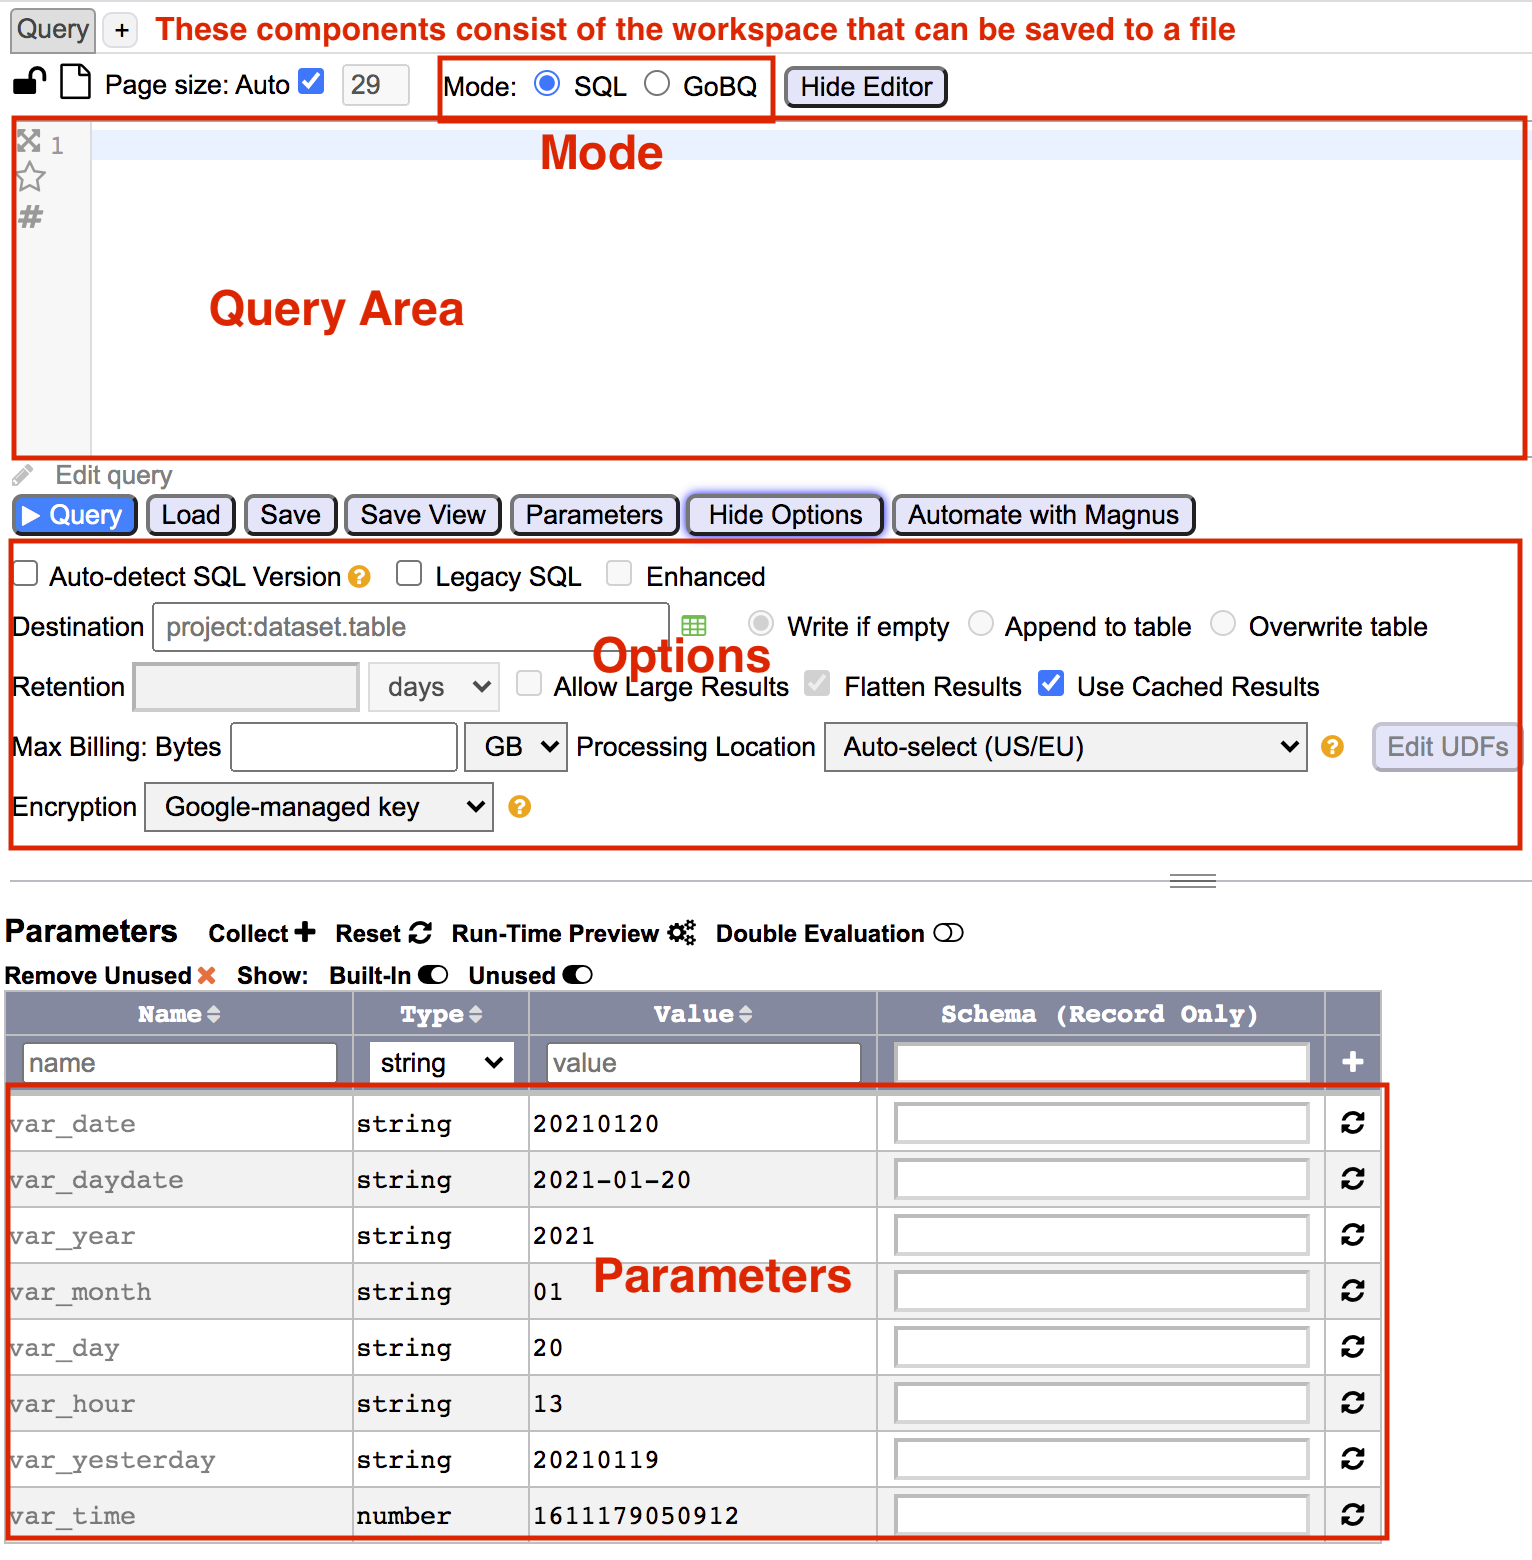Click help icon next to Processing Location
Image resolution: width=1532 pixels, height=1560 pixels.
point(1332,747)
